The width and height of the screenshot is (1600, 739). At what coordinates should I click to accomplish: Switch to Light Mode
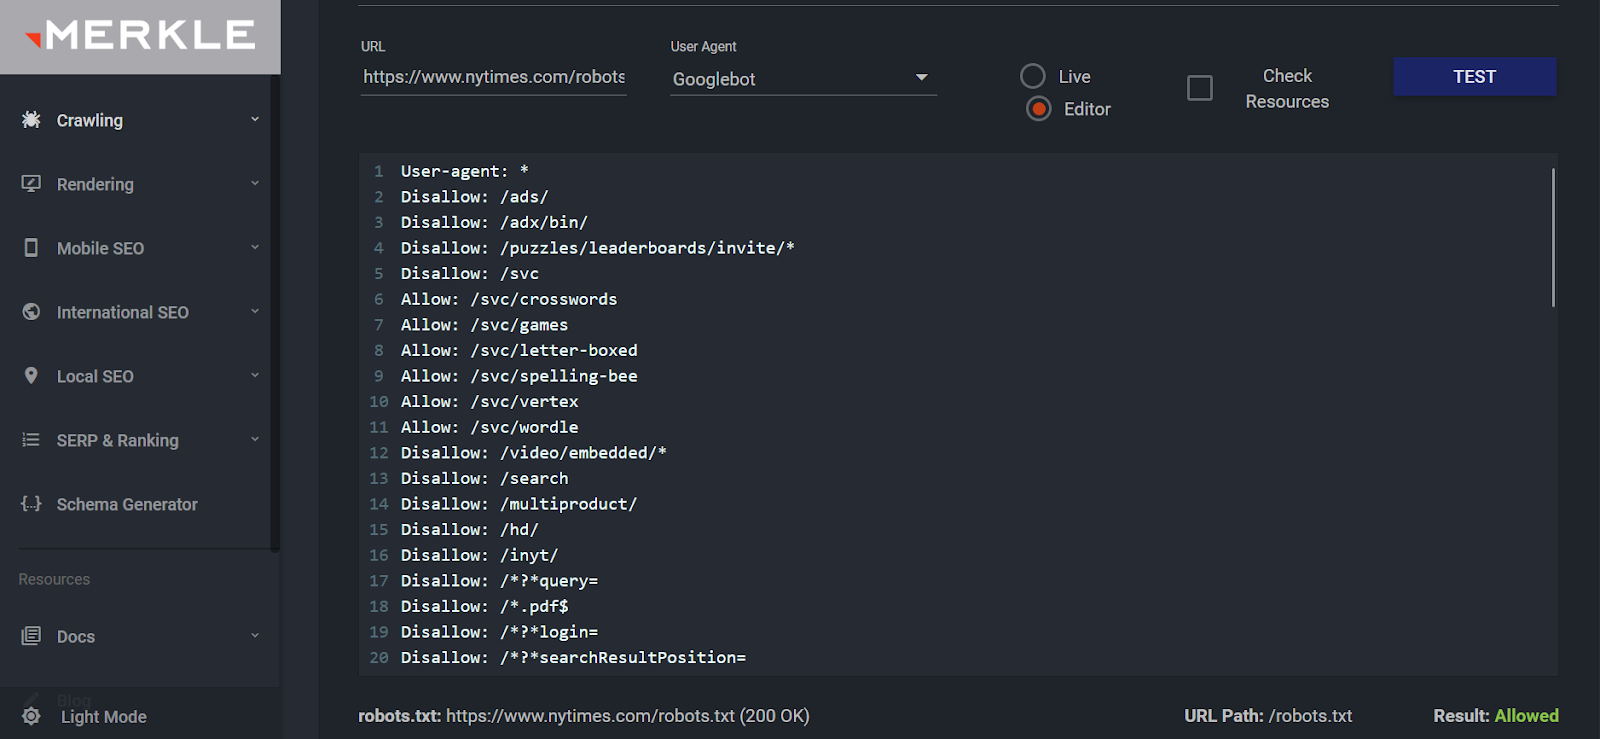tap(103, 717)
